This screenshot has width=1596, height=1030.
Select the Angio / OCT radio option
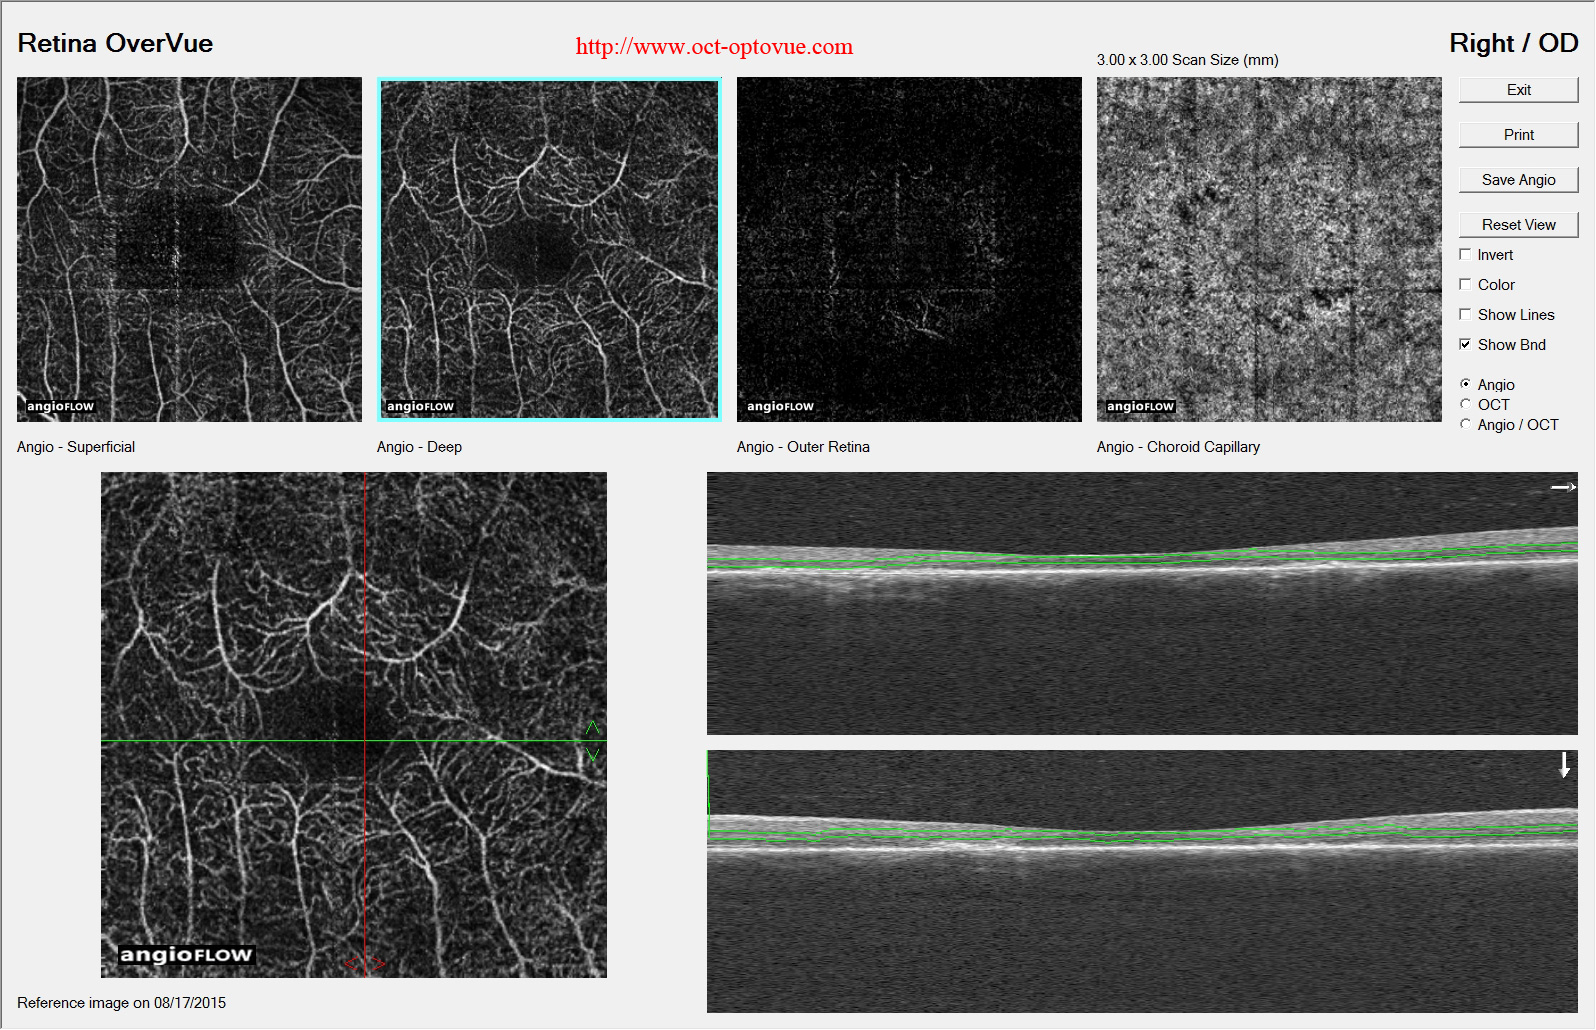coord(1465,424)
